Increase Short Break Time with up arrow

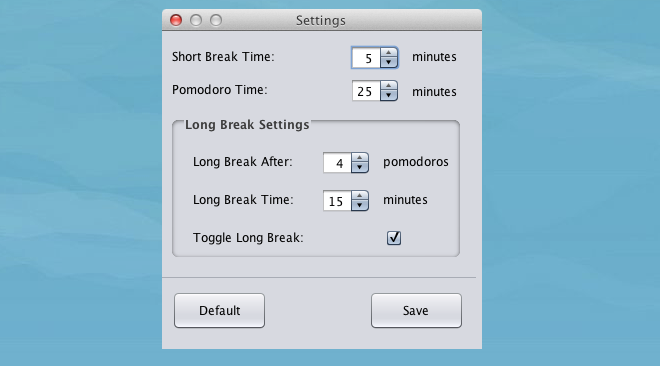pos(389,53)
